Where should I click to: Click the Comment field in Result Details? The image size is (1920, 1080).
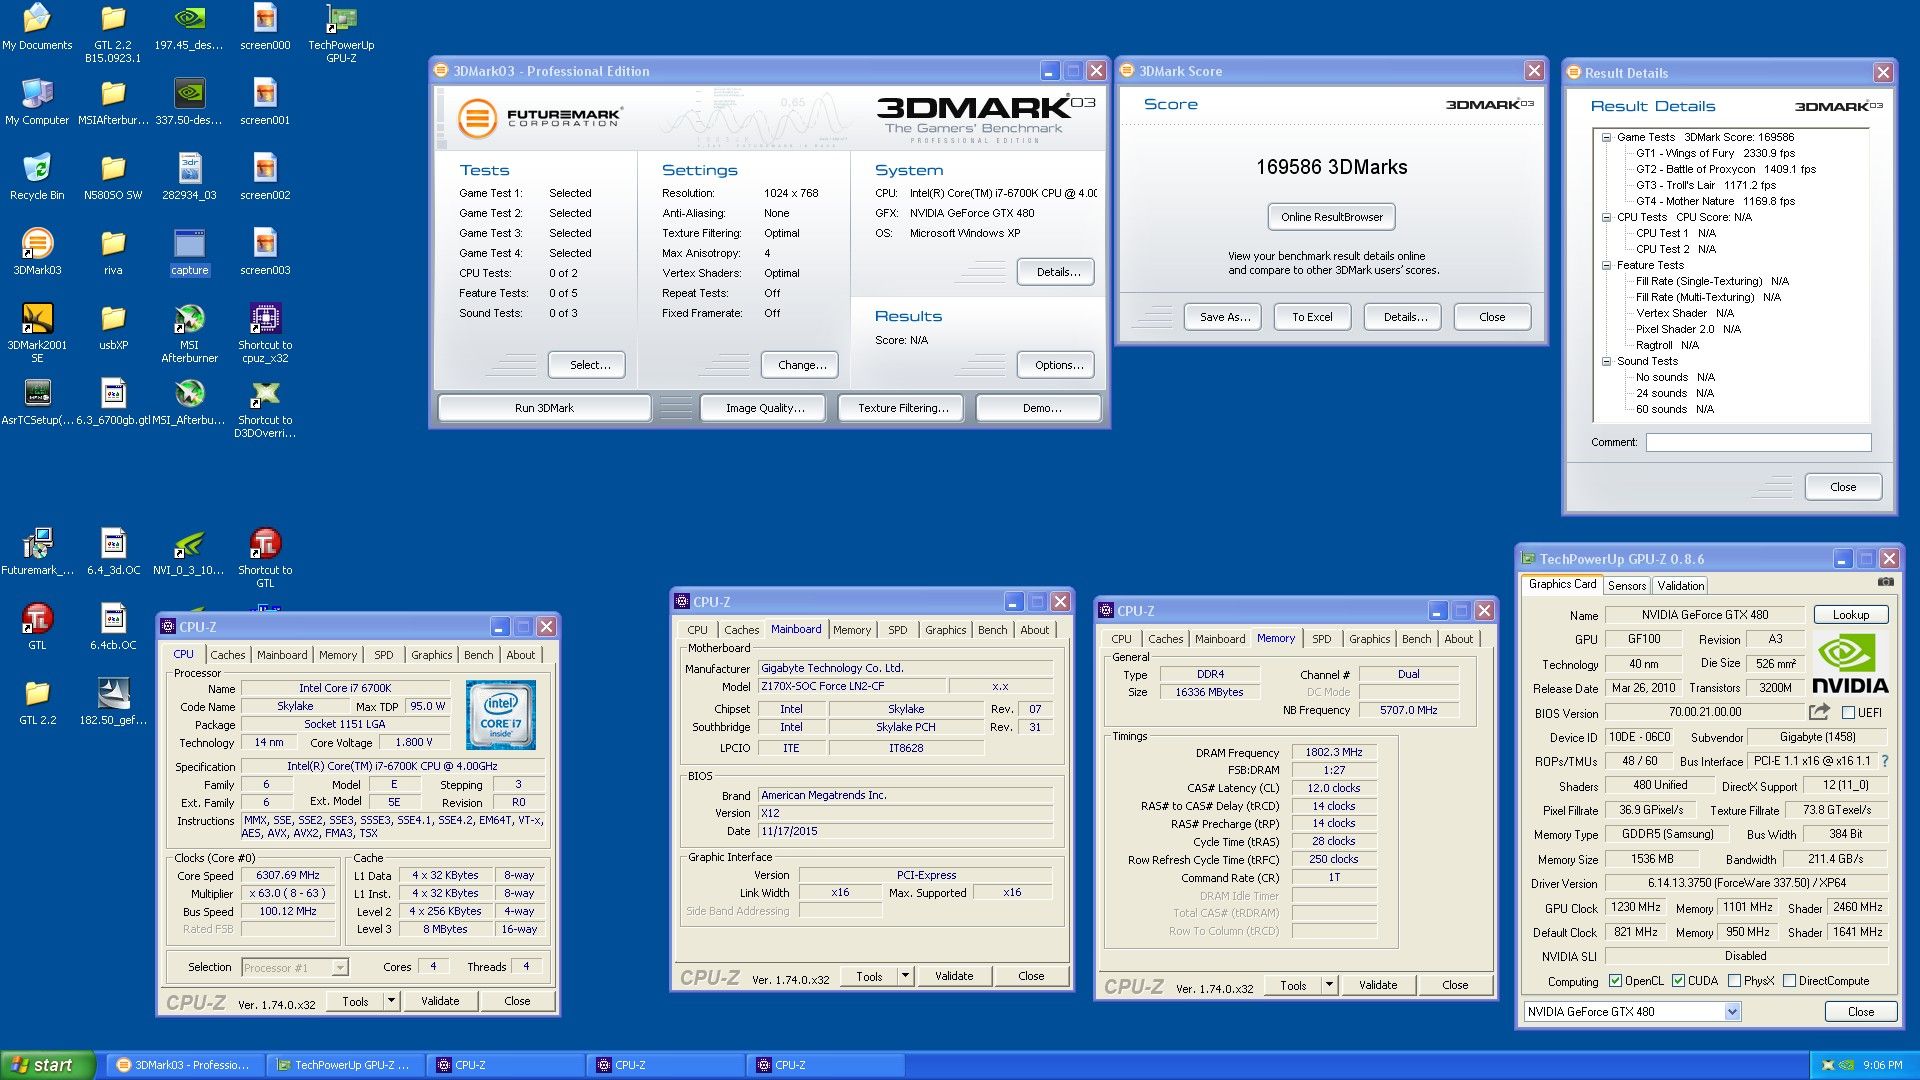coord(1758,442)
